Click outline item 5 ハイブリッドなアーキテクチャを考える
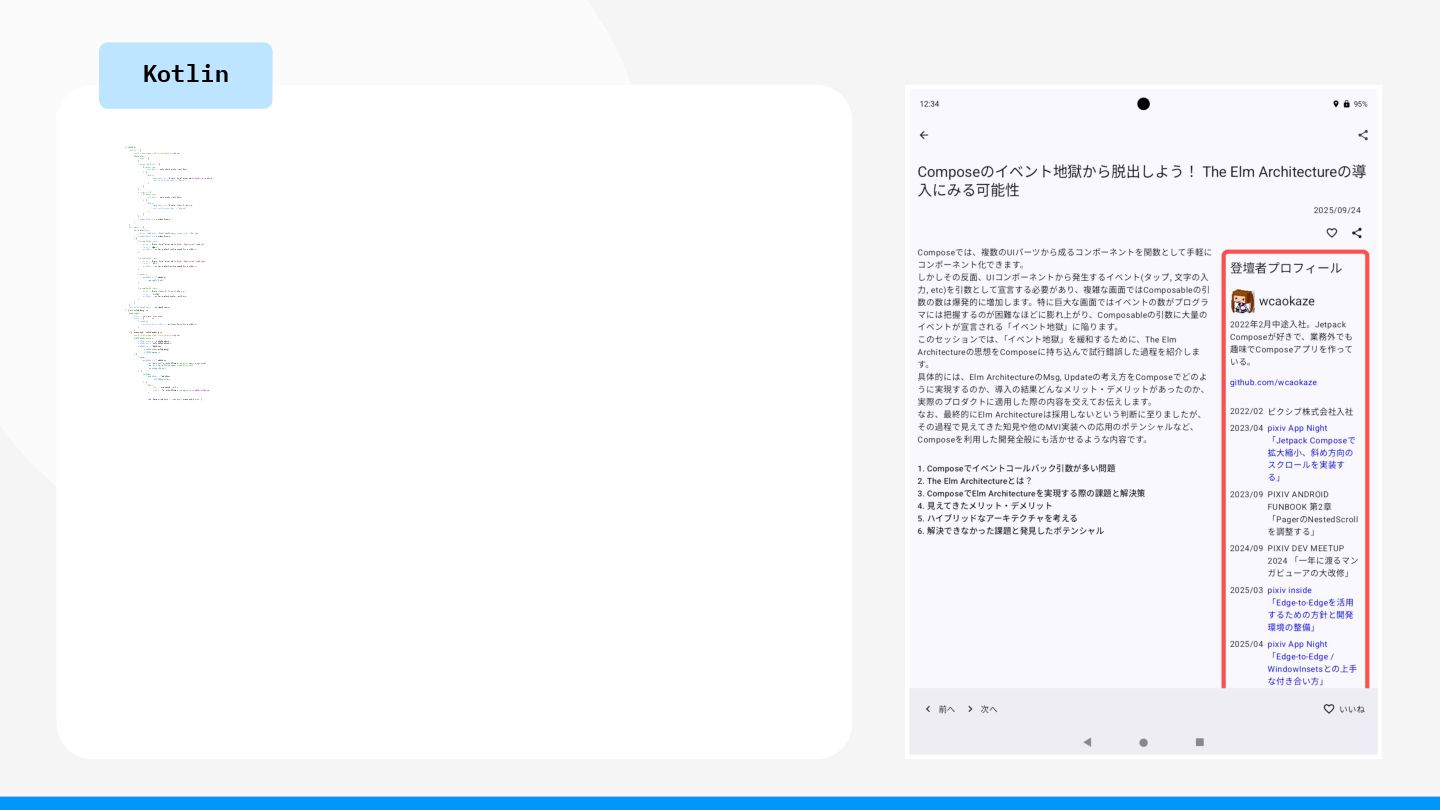1440x810 pixels. point(997,518)
